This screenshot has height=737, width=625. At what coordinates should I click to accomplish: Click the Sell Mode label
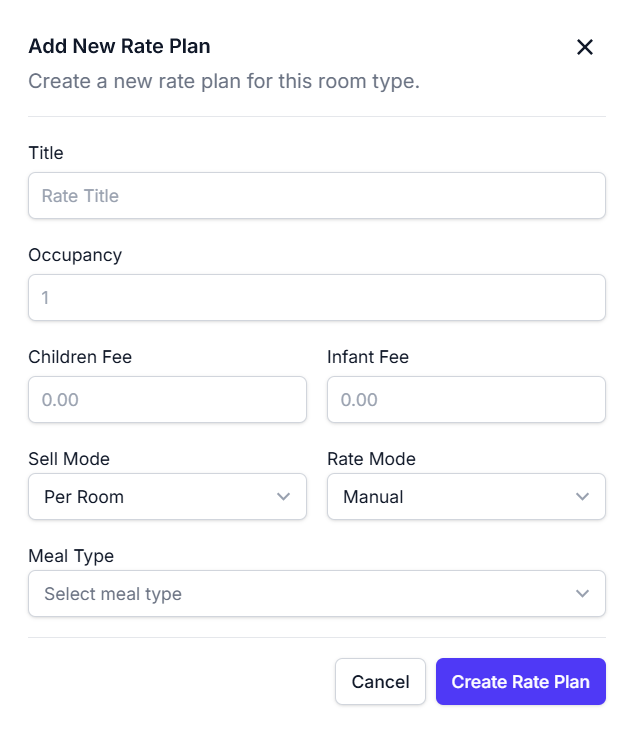pos(69,459)
